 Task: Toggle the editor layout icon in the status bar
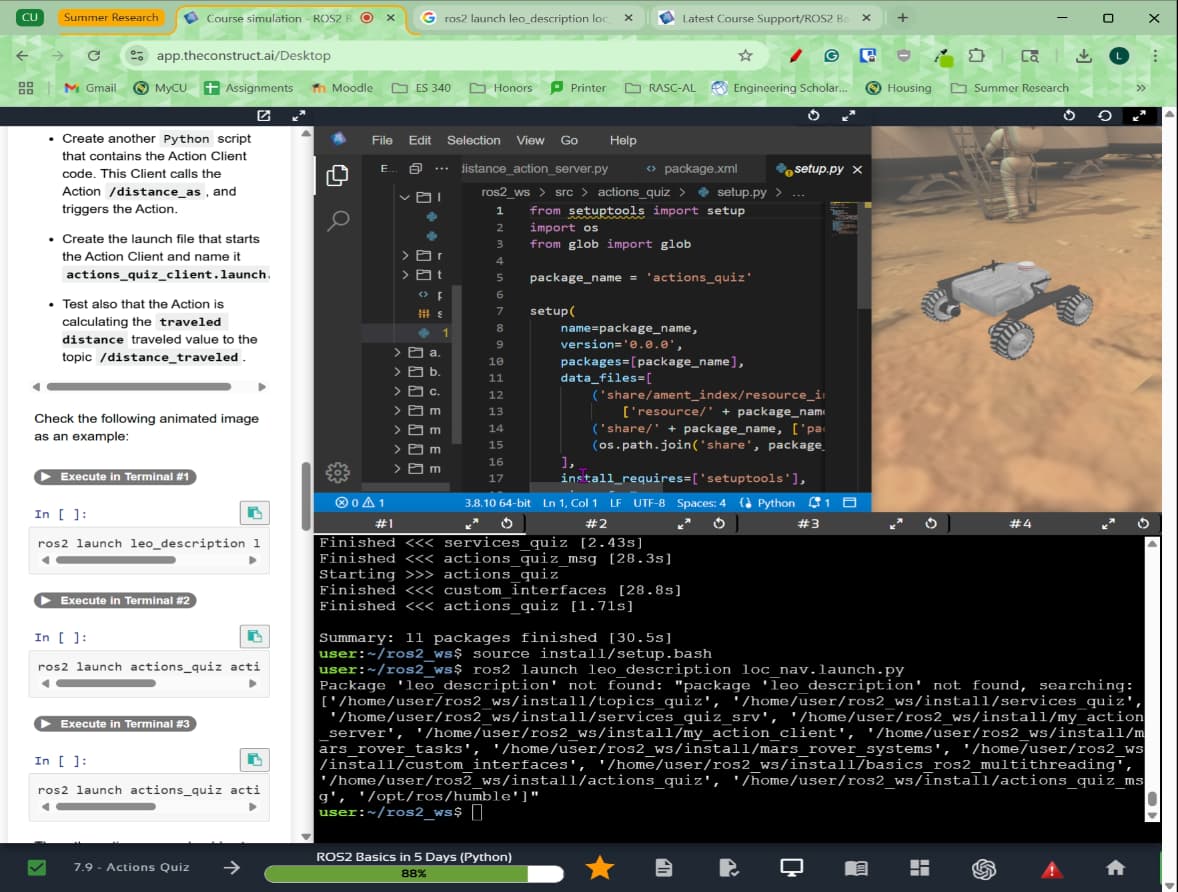pos(850,502)
